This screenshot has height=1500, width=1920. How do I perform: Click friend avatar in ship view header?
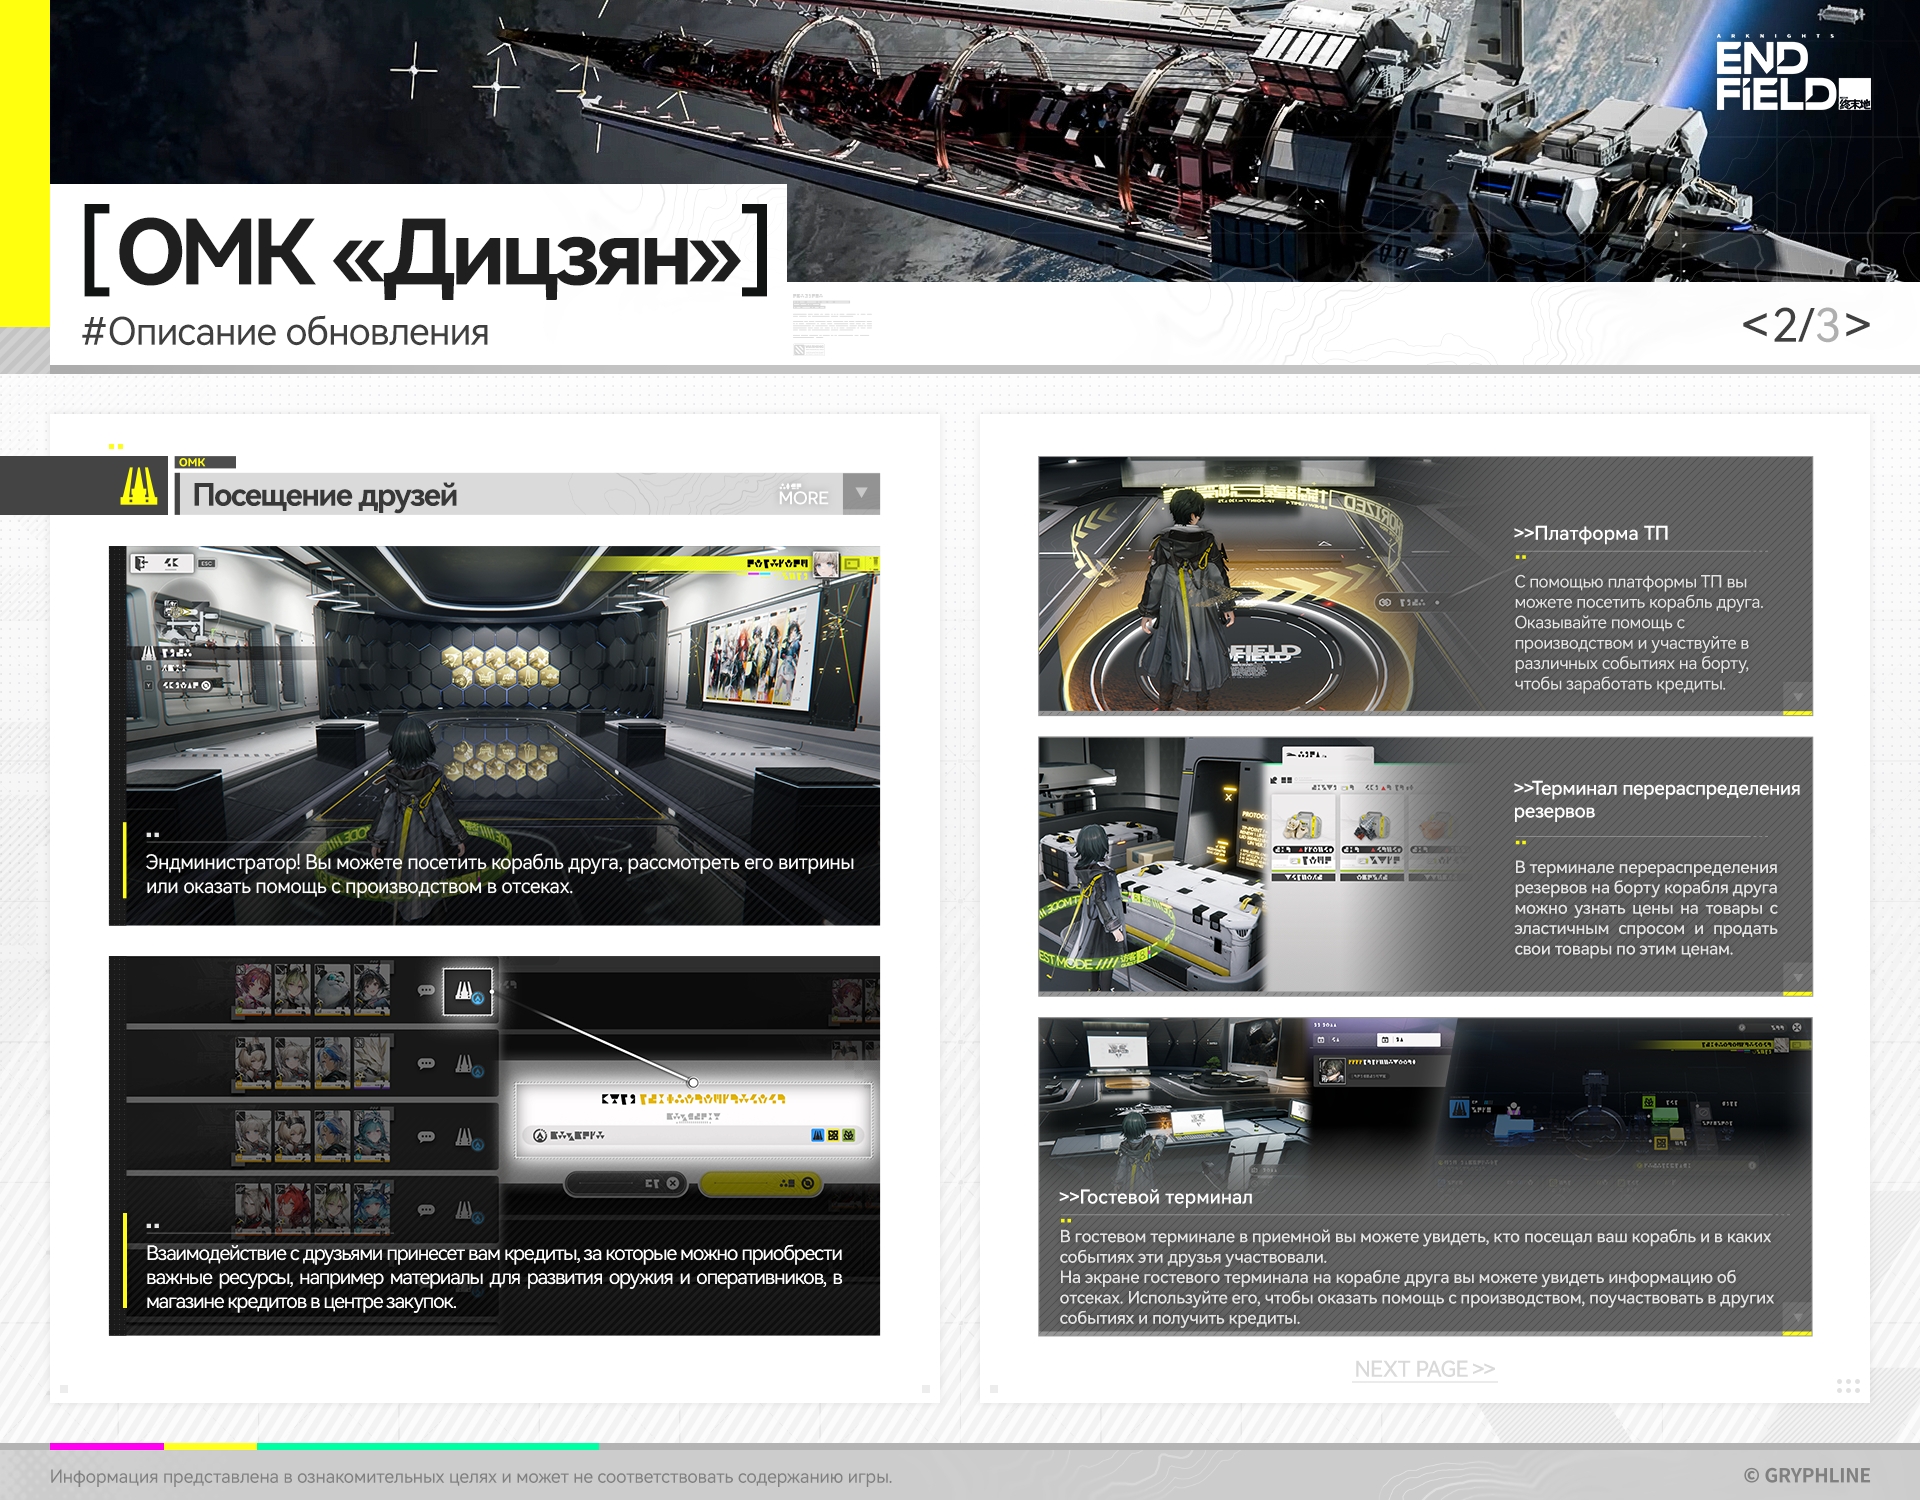[x=825, y=565]
